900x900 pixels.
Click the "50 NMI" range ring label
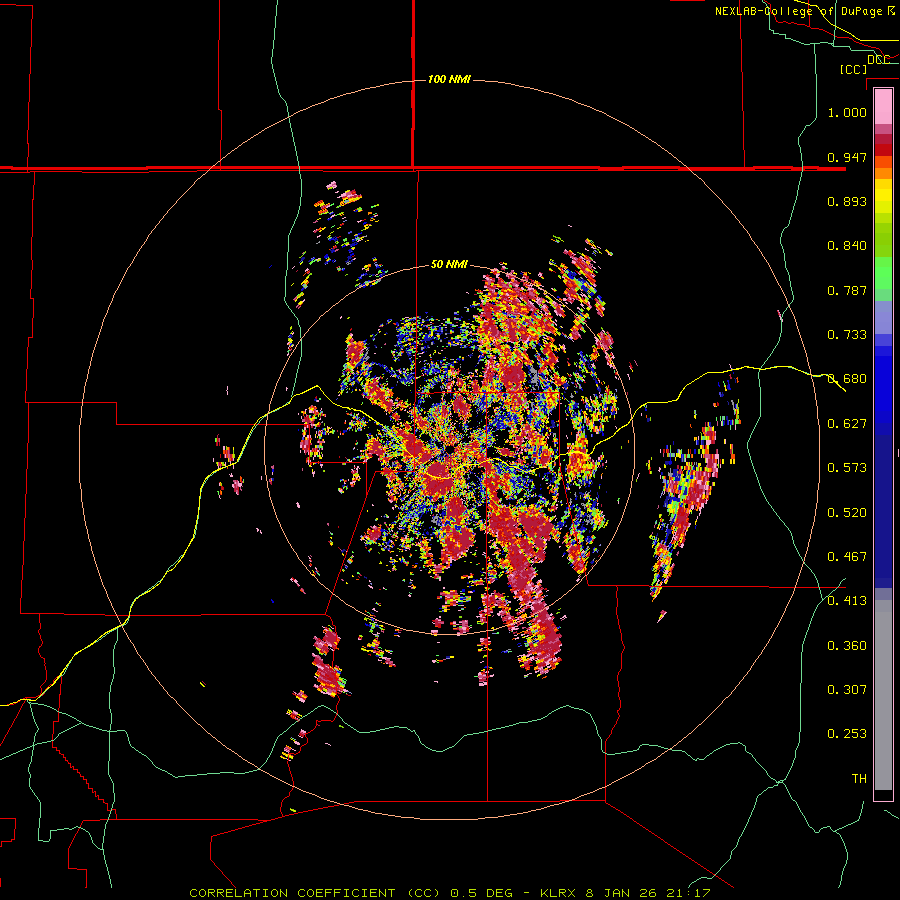tap(449, 264)
